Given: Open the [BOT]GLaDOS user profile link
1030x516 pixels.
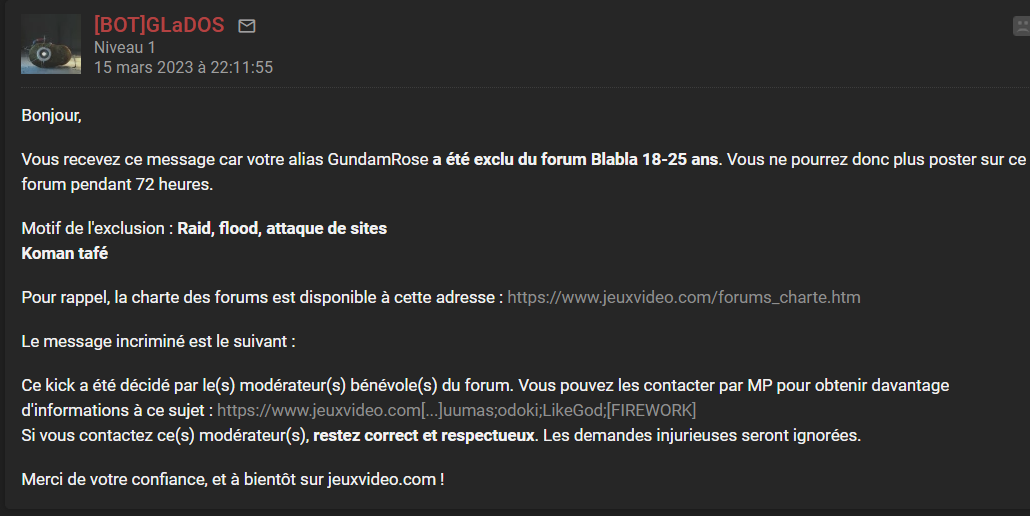Looking at the screenshot, I should point(159,25).
